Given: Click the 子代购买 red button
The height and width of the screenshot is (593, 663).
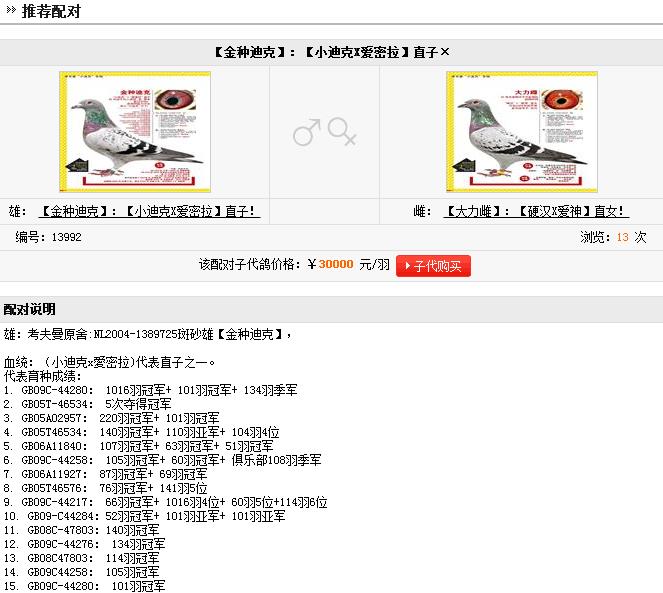Looking at the screenshot, I should (433, 266).
